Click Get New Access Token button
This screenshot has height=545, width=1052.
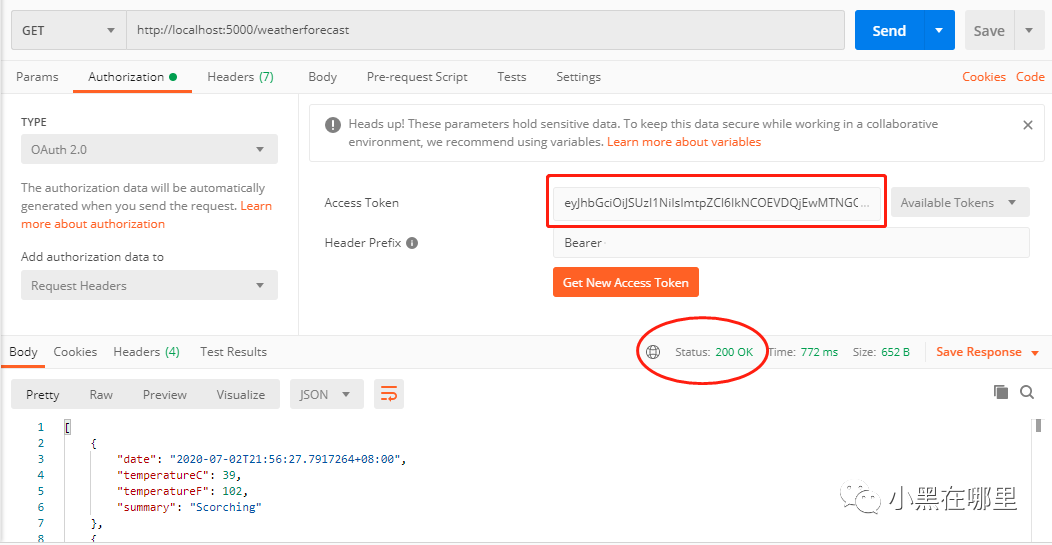pyautogui.click(x=625, y=283)
